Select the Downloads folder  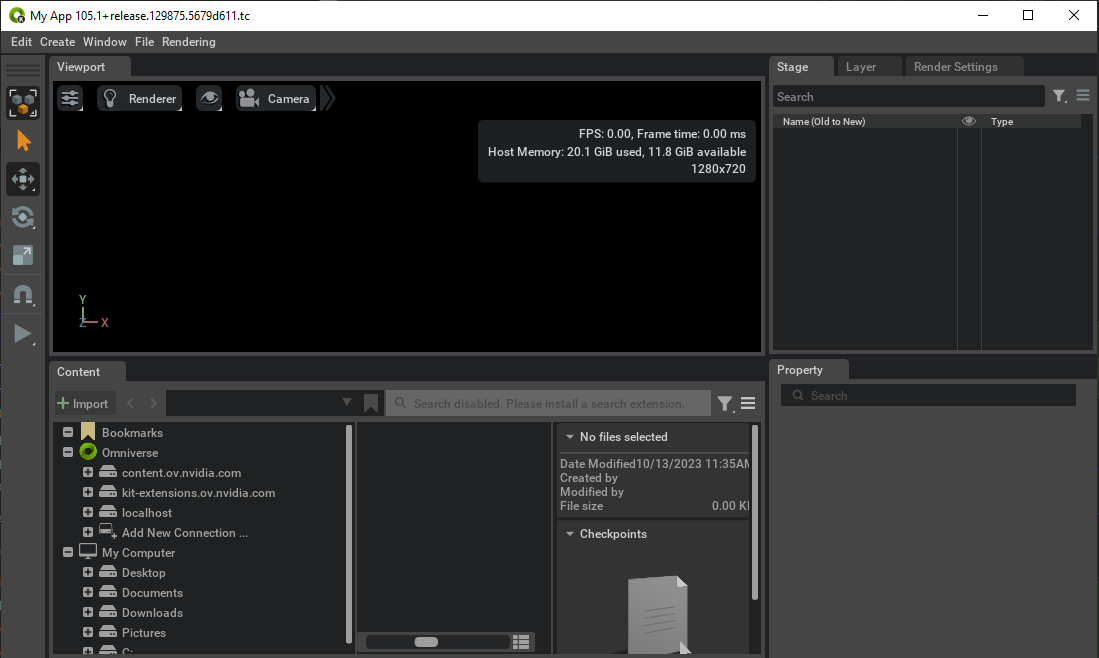point(152,612)
